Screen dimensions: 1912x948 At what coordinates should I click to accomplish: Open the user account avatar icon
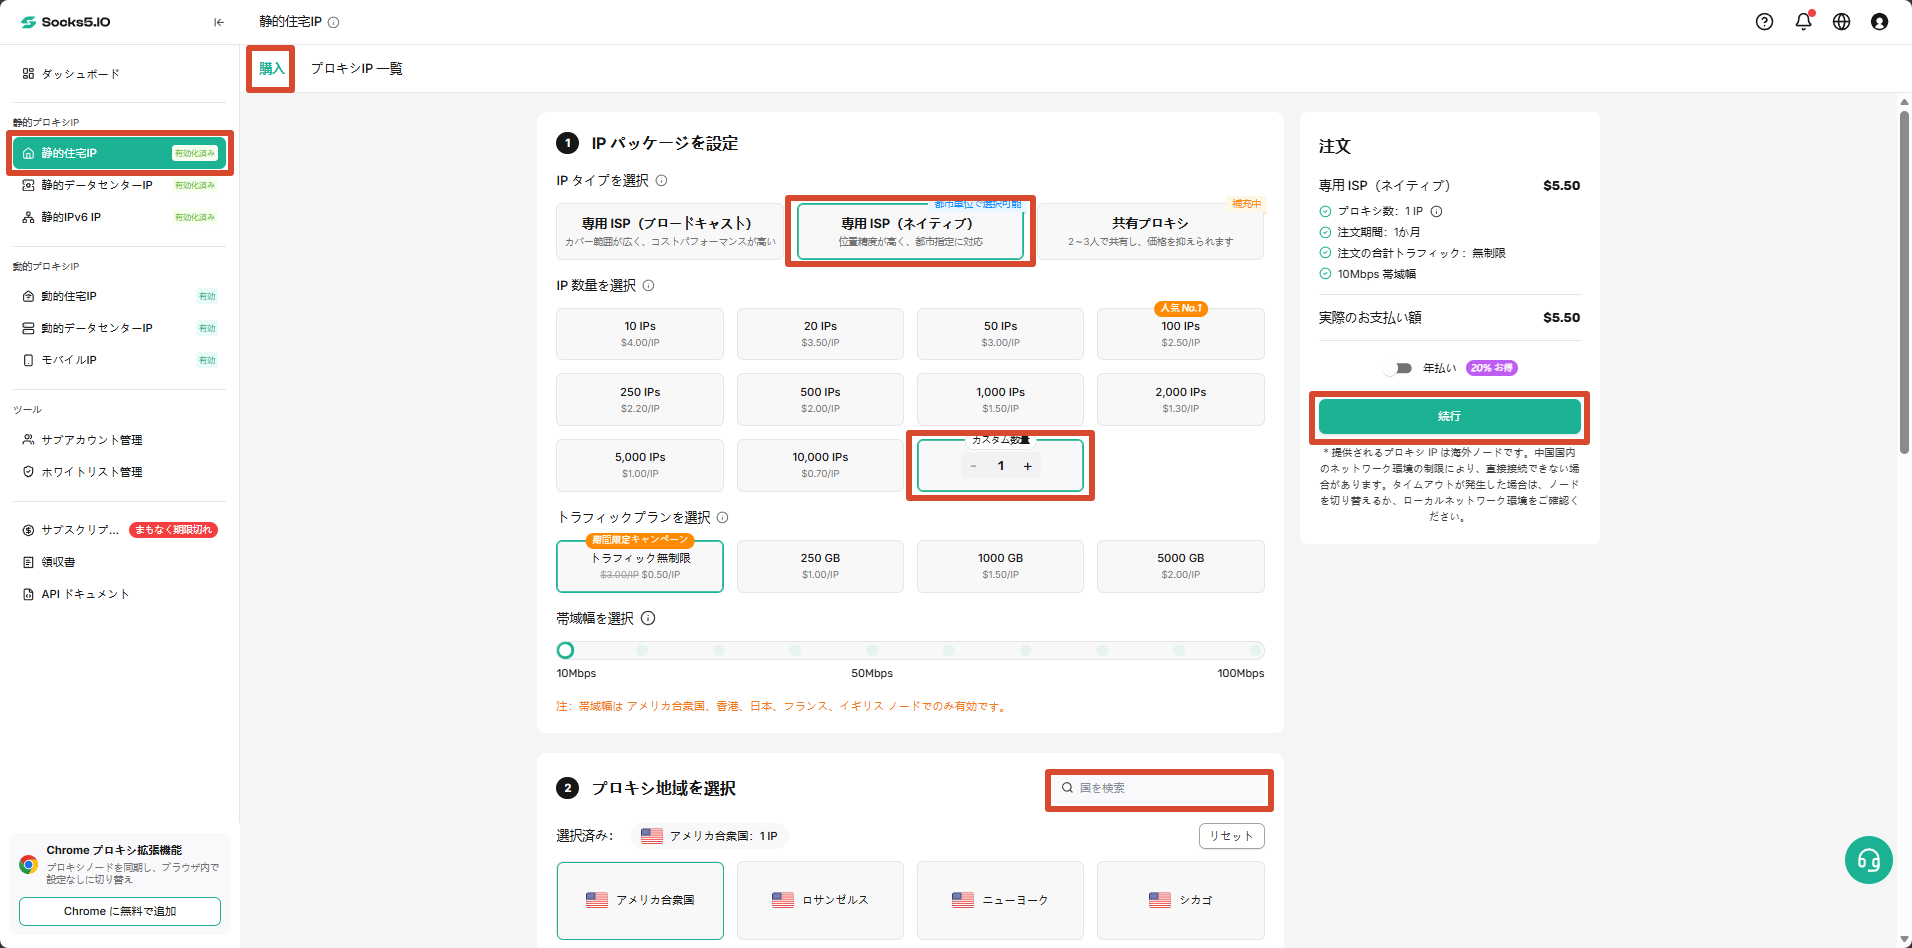click(1880, 22)
